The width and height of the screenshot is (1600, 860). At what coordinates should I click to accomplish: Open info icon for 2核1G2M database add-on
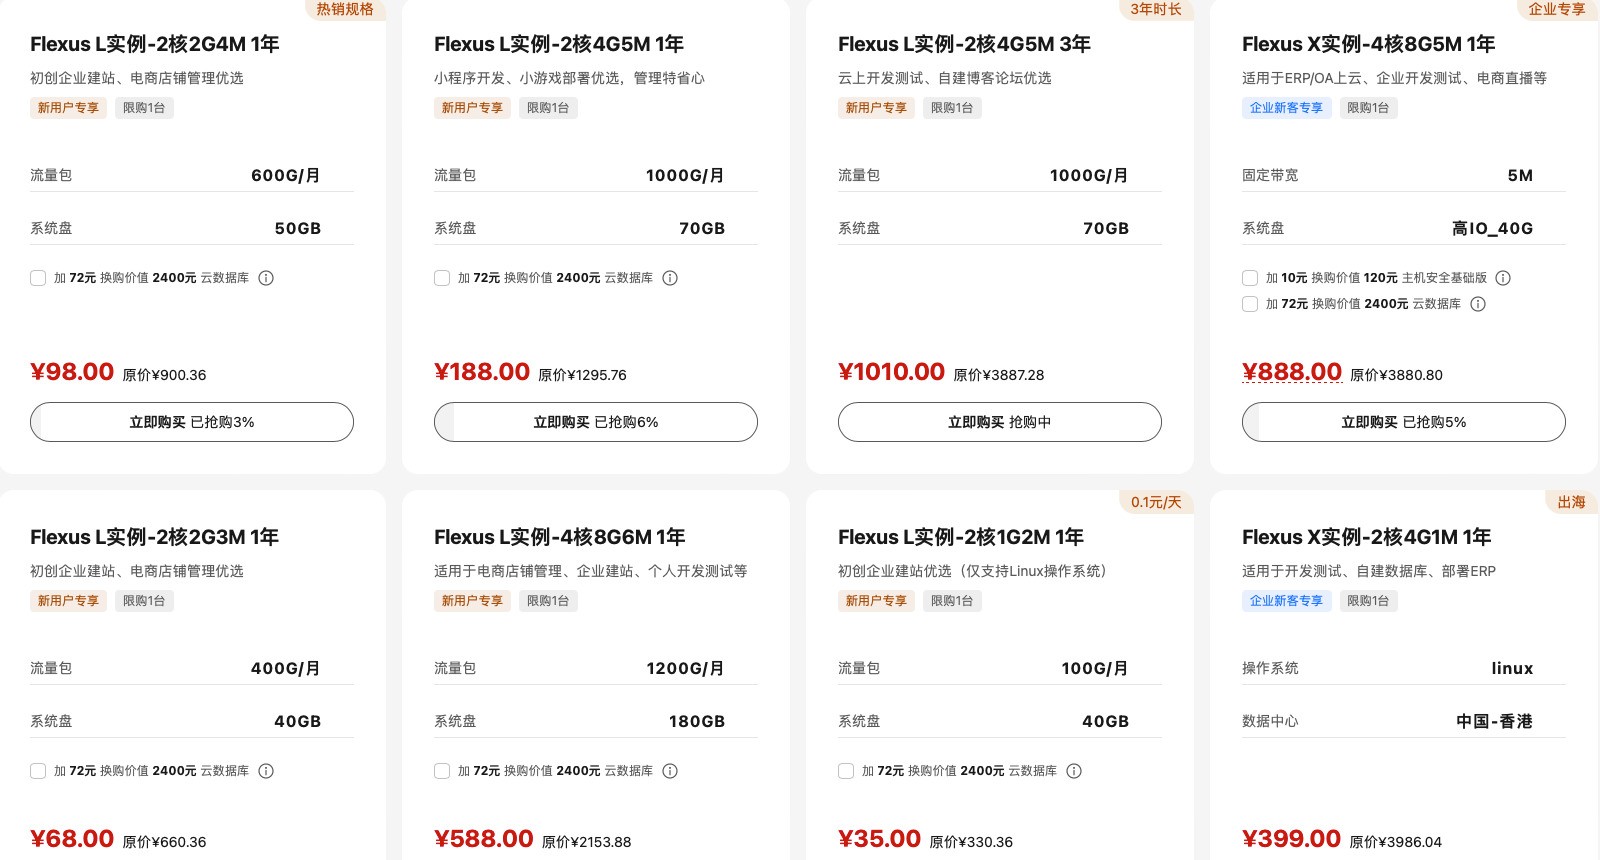point(1074,771)
